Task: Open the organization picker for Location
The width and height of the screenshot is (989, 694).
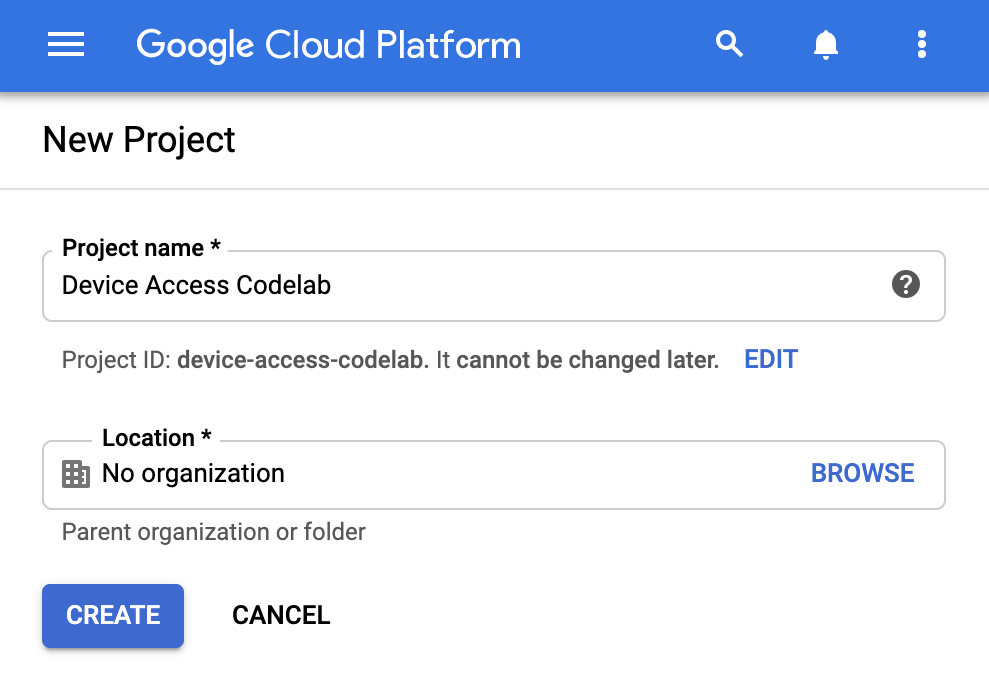Action: [862, 473]
